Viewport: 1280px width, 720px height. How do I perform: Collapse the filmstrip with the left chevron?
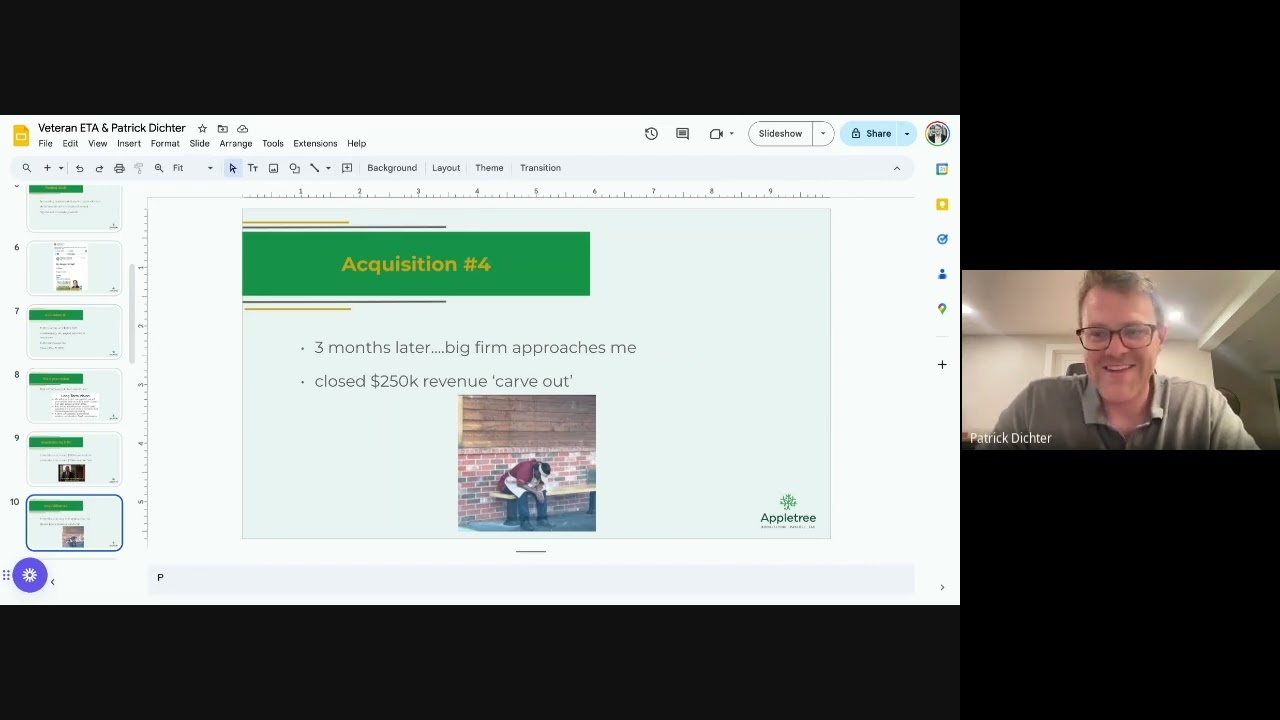pos(52,582)
